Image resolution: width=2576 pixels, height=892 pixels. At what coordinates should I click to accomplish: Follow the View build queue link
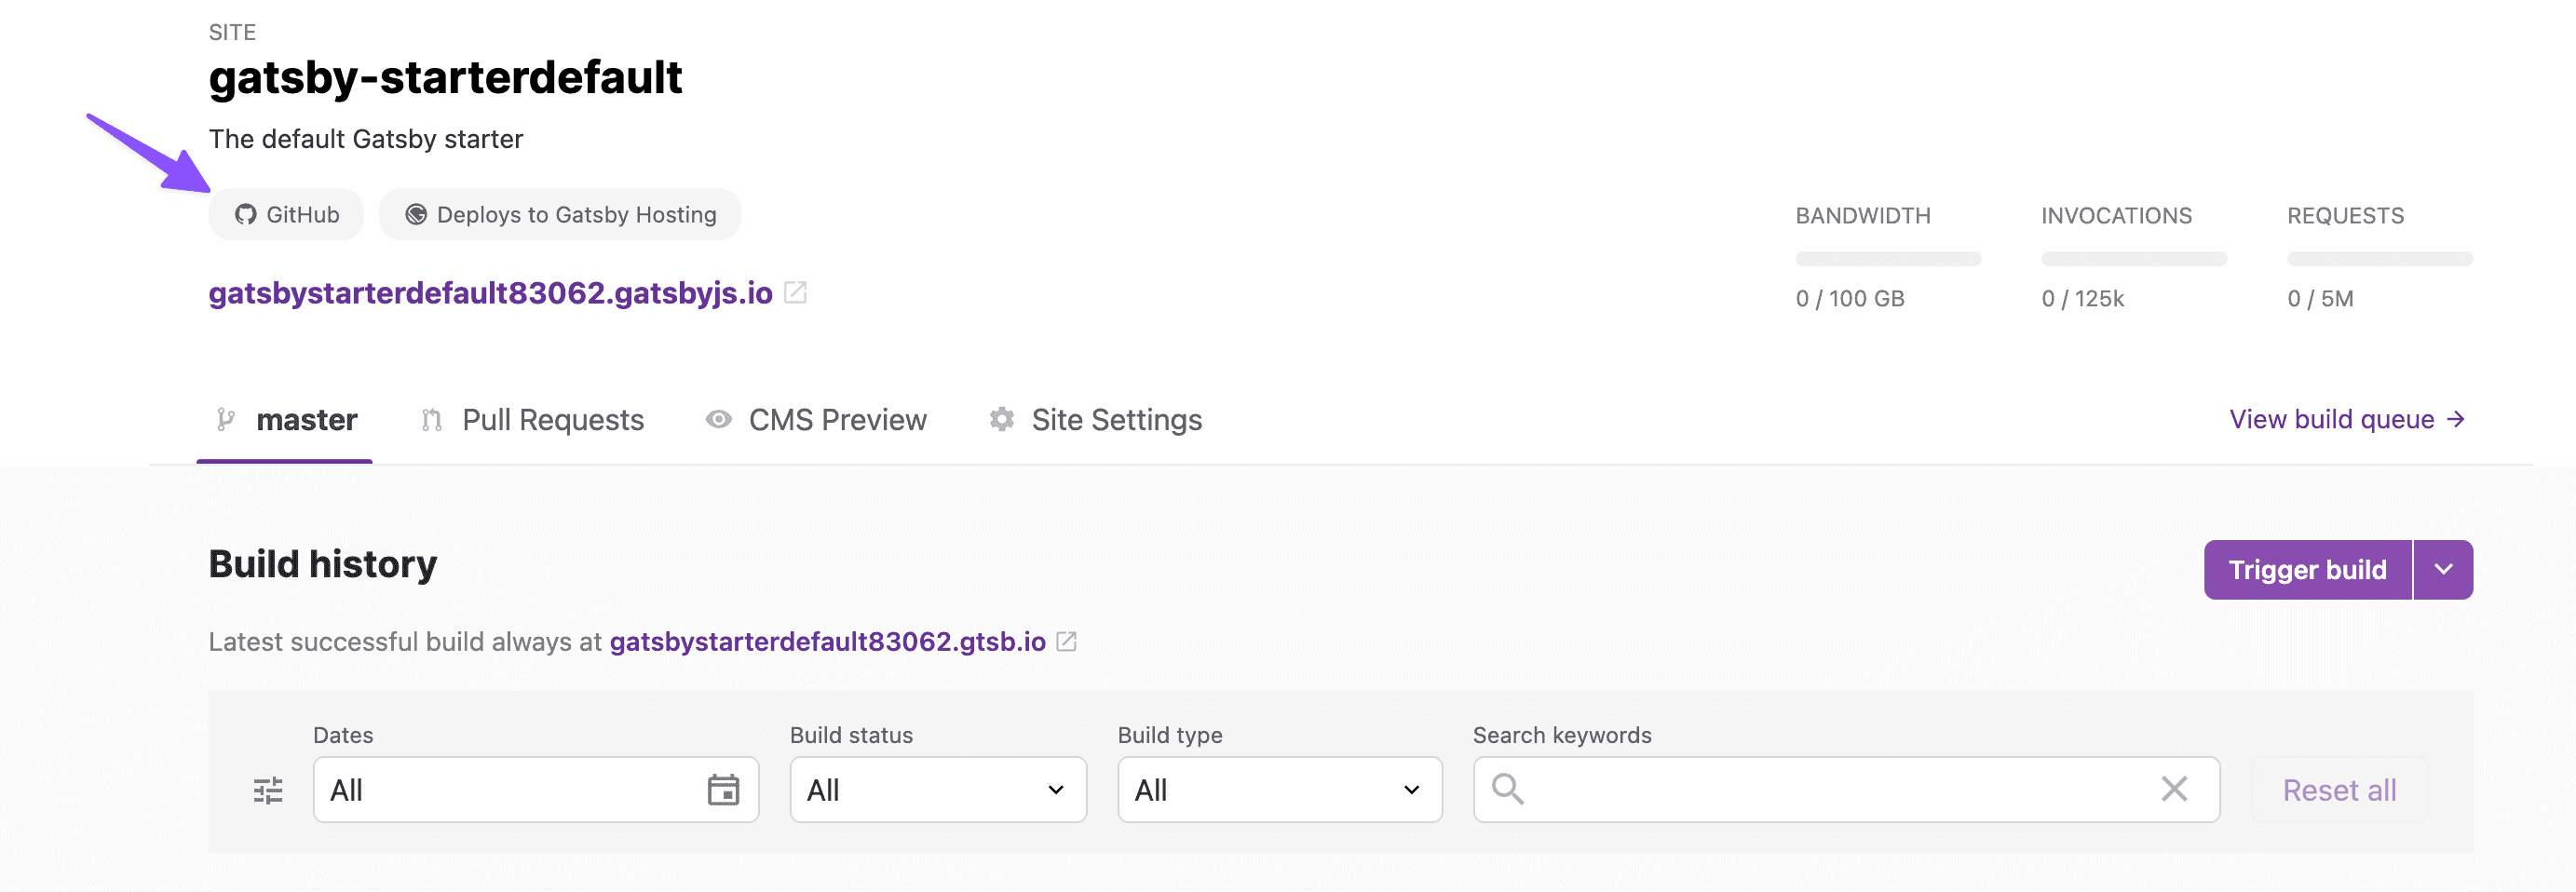tap(2347, 419)
